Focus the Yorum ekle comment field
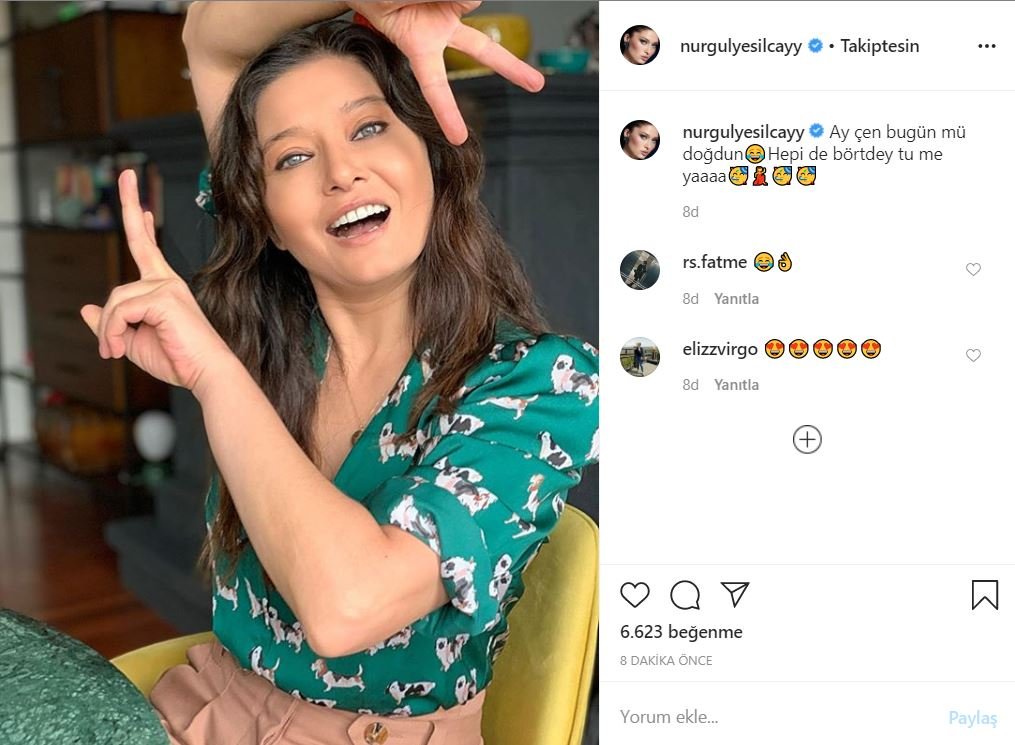This screenshot has height=745, width=1015. [770, 717]
